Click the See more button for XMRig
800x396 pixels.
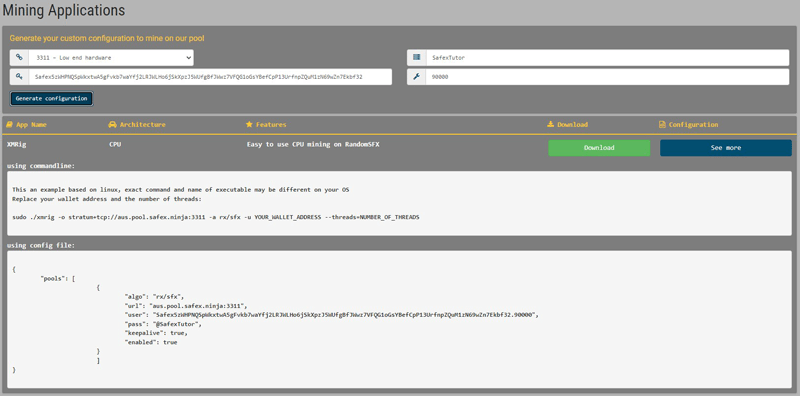coord(726,148)
